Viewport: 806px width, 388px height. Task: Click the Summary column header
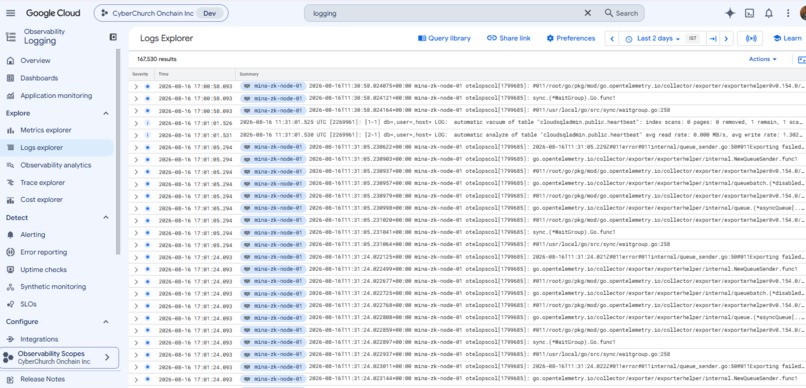(249, 75)
